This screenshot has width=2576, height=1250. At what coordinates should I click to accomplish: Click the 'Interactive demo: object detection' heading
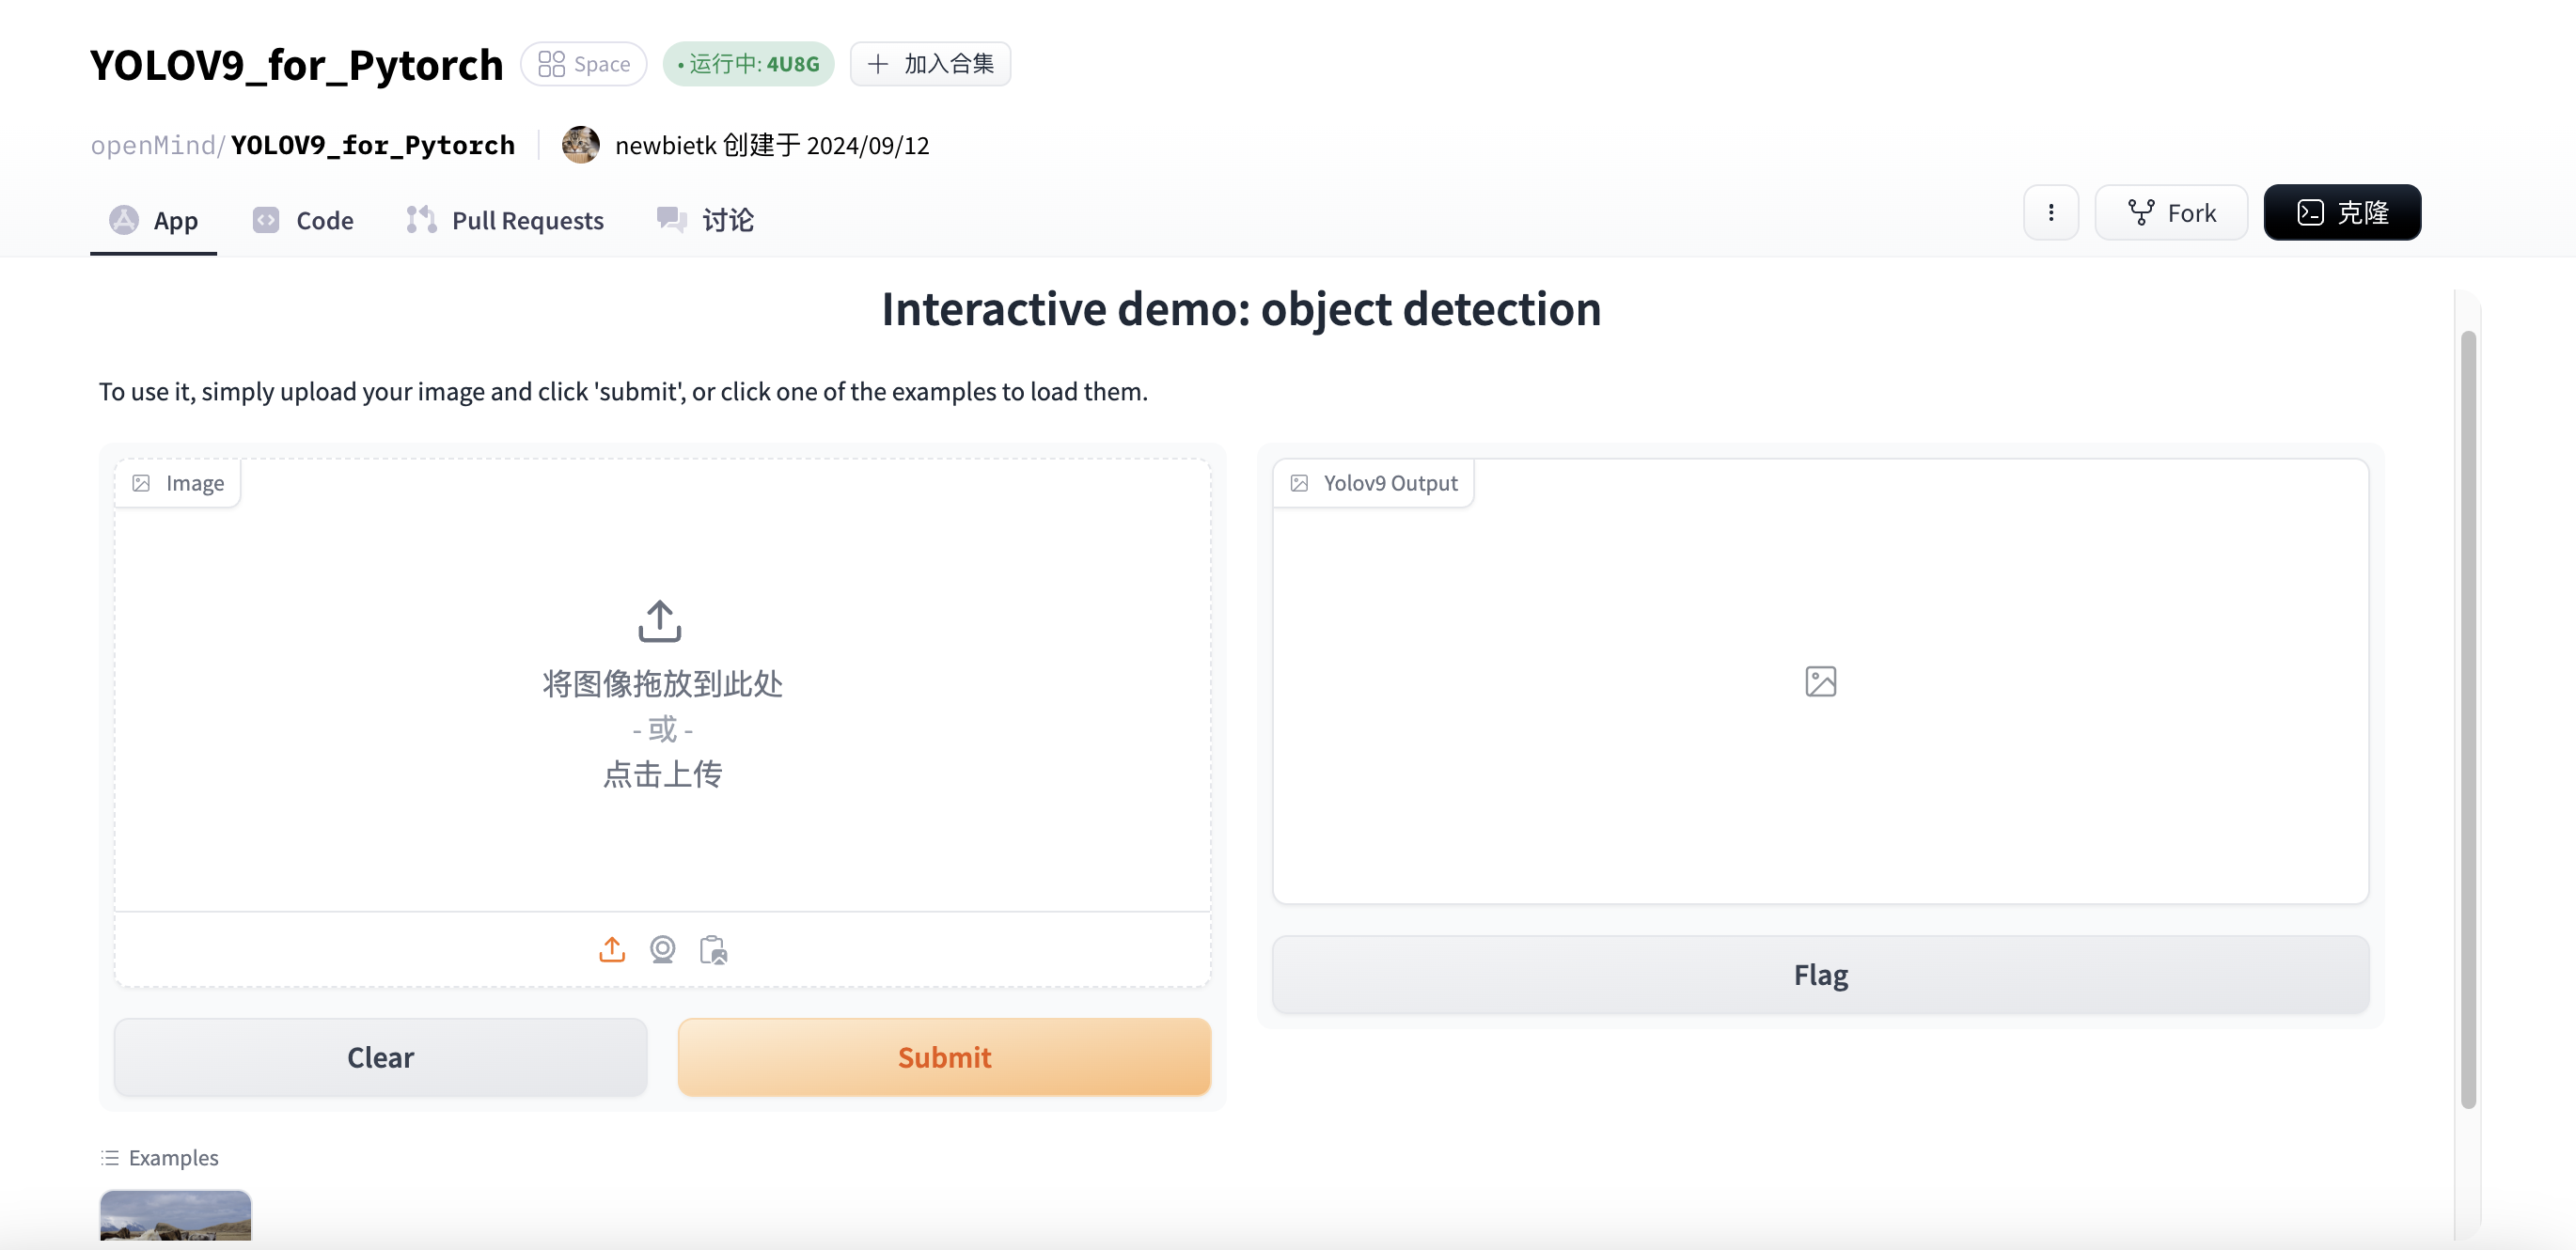[x=1241, y=308]
